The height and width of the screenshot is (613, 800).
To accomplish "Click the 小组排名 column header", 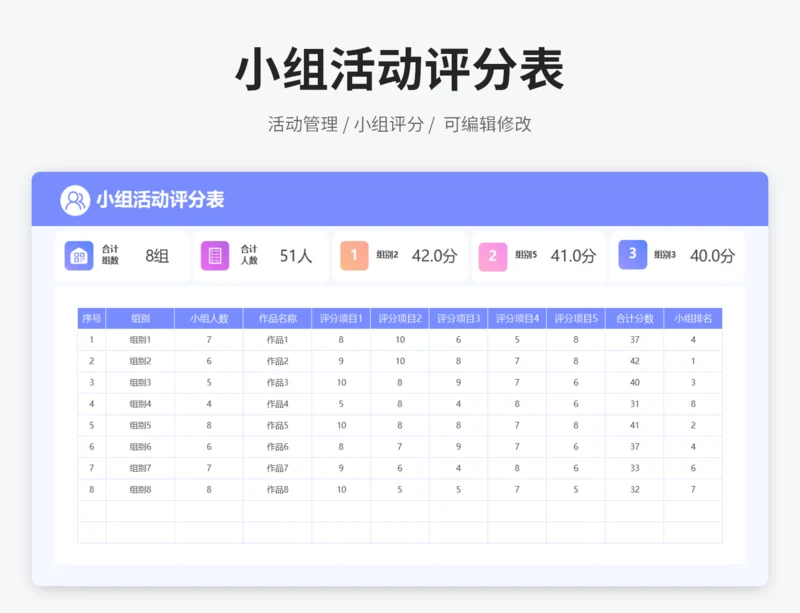I will [693, 318].
